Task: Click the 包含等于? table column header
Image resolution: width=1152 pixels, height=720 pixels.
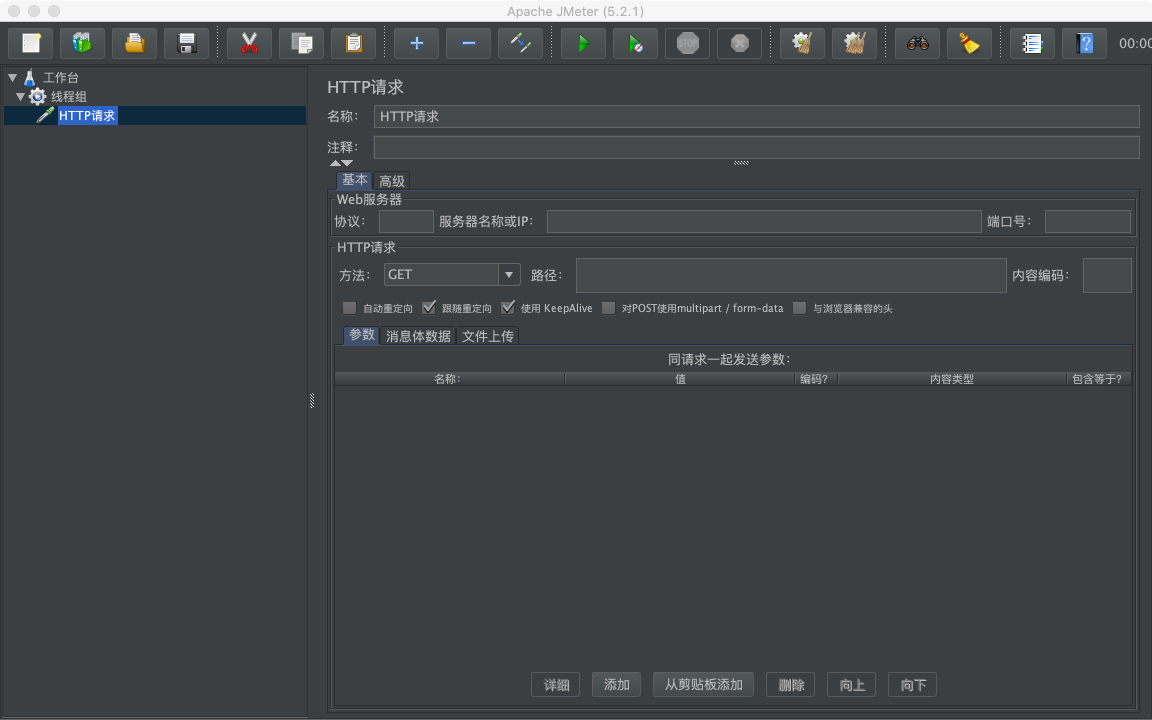Action: (x=1098, y=379)
